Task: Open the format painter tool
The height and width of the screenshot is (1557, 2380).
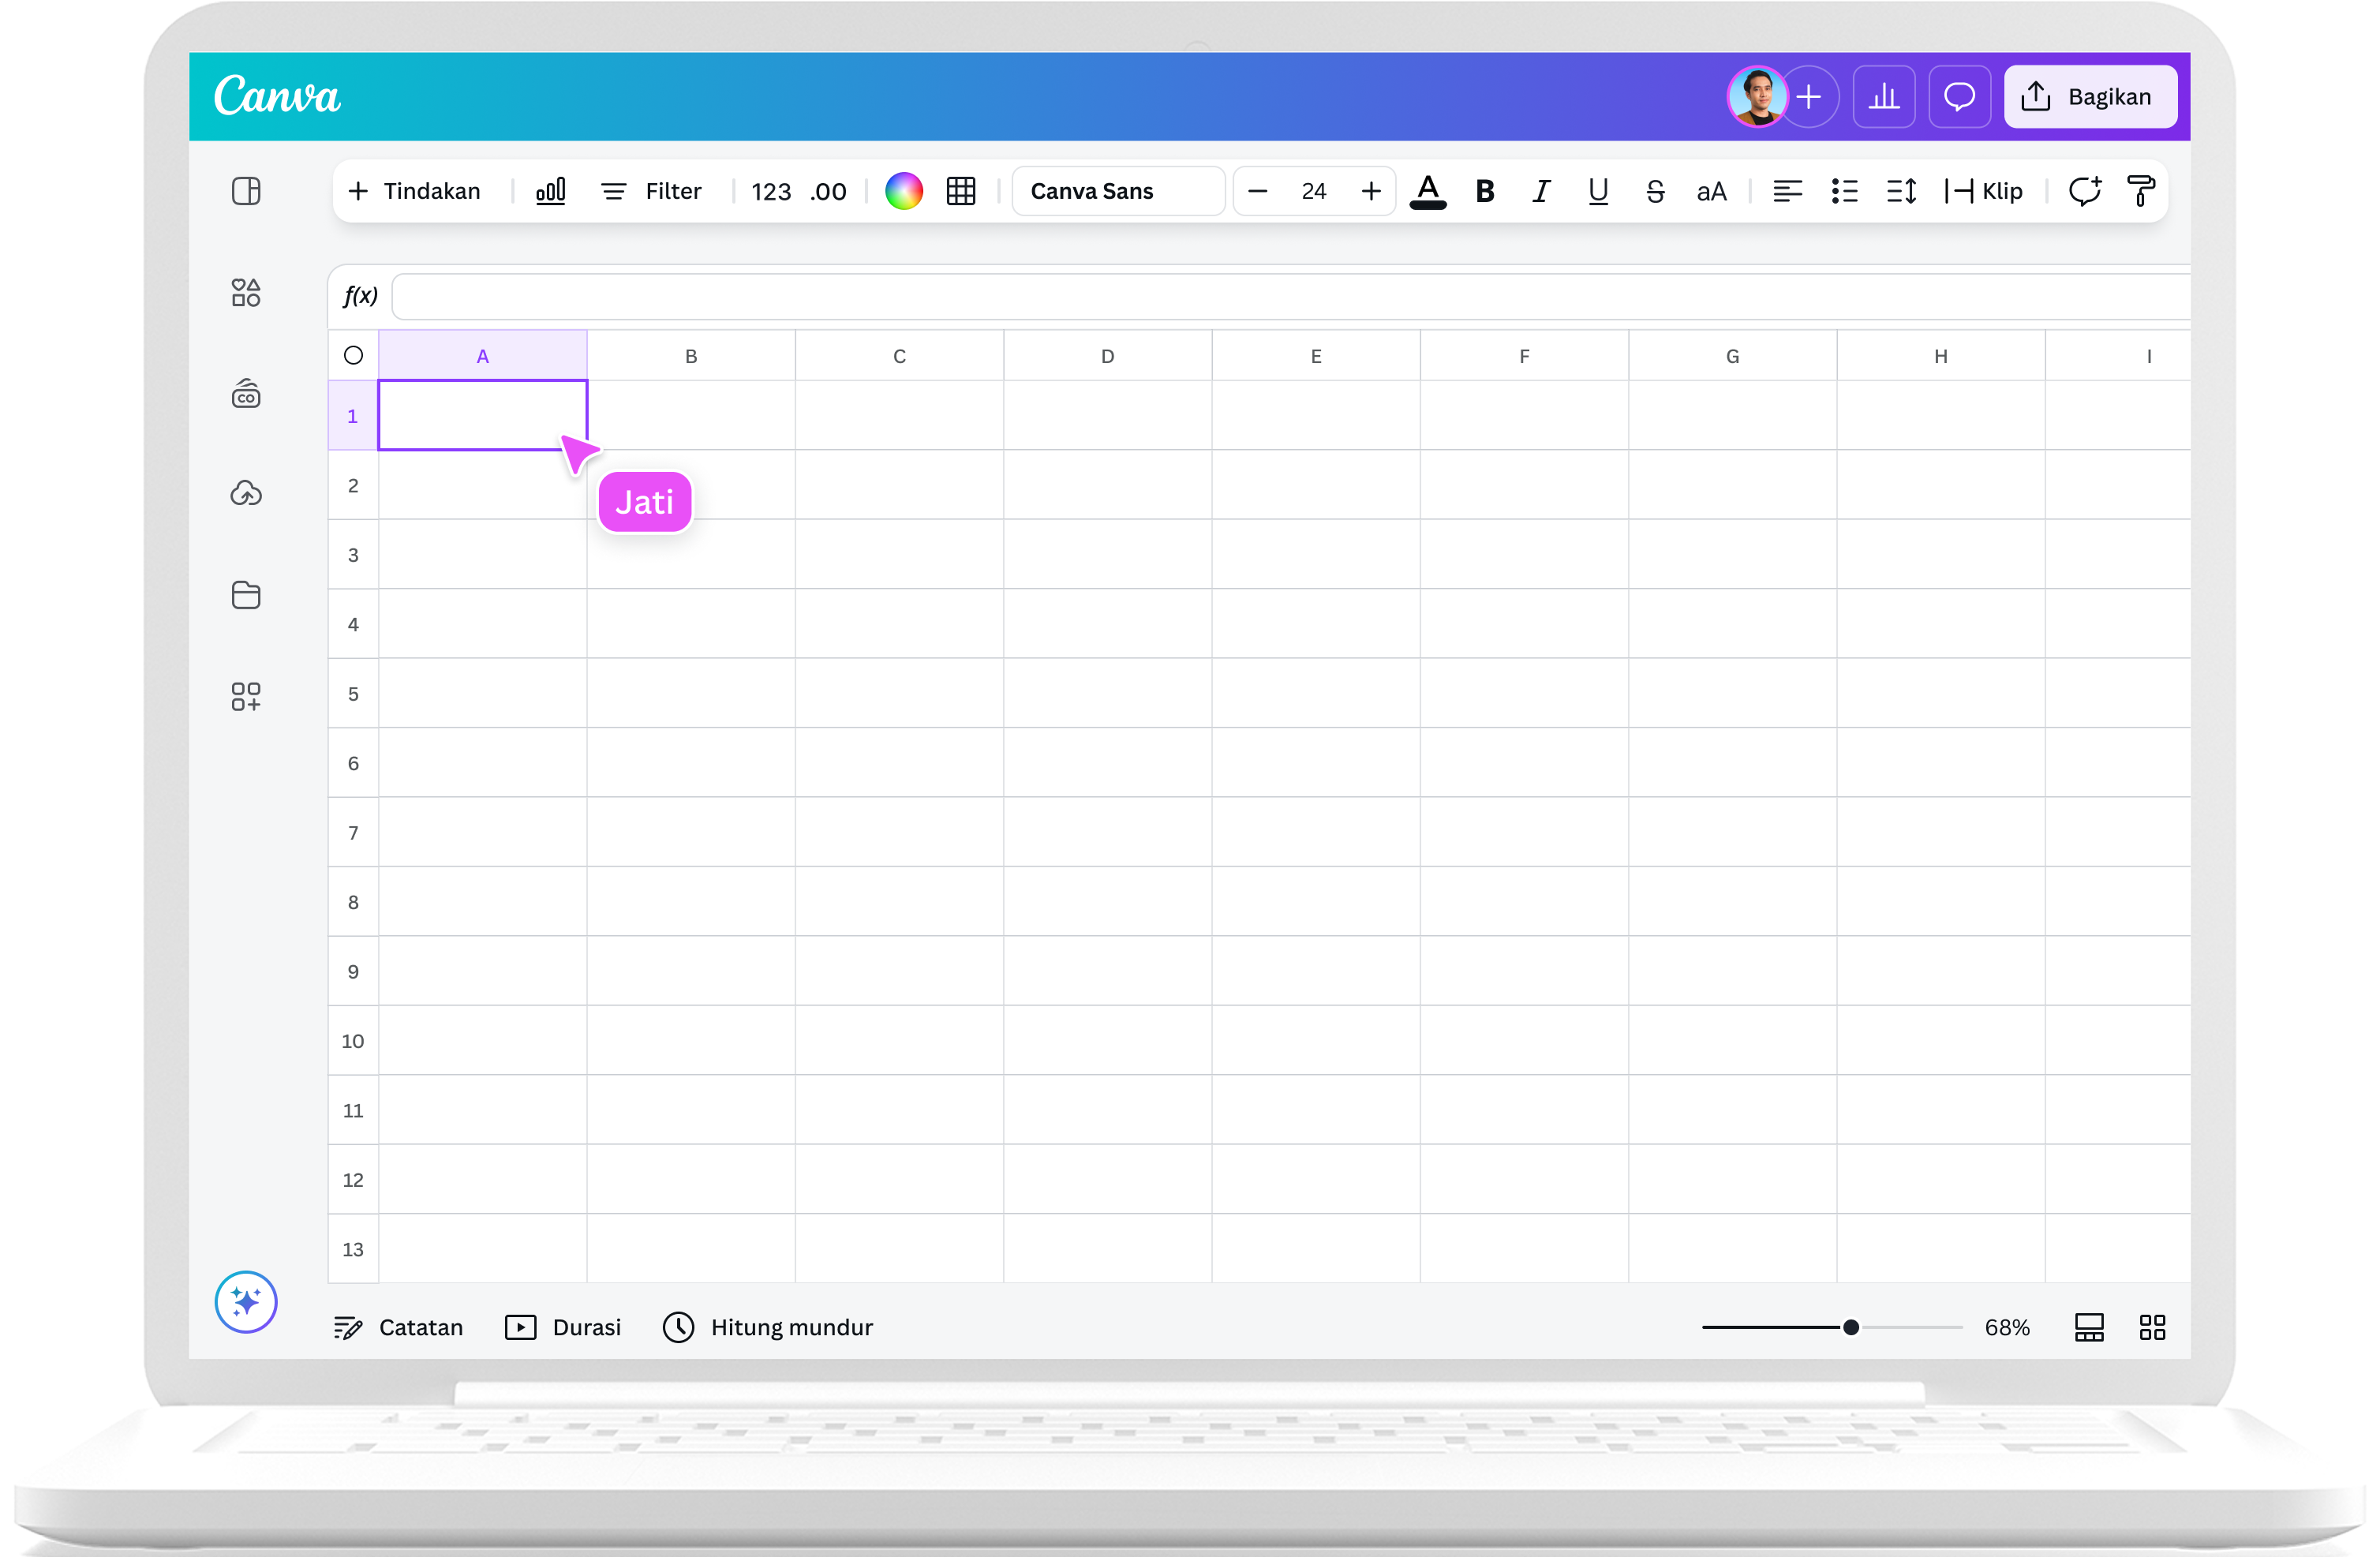Action: point(2142,191)
